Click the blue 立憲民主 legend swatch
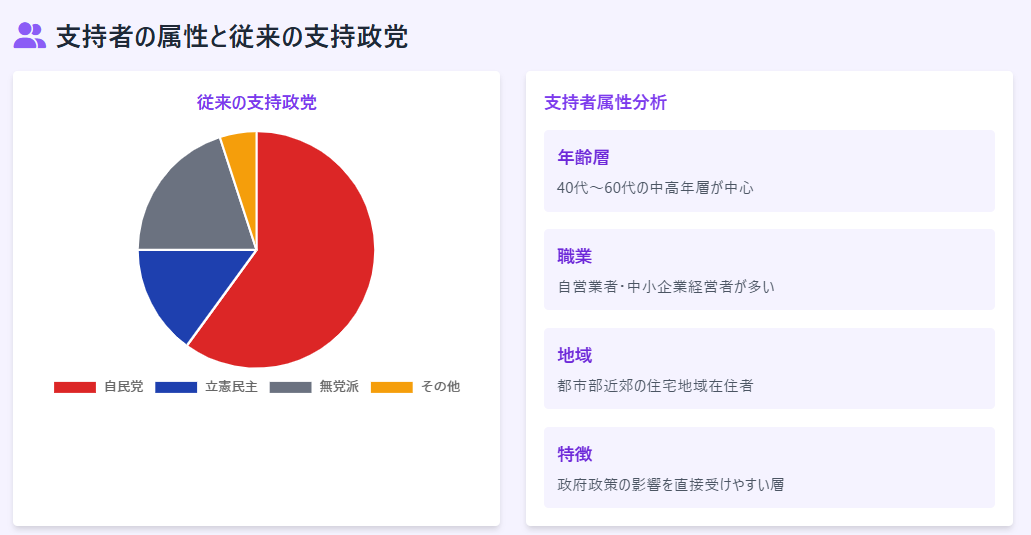The height and width of the screenshot is (535, 1031). pos(176,387)
